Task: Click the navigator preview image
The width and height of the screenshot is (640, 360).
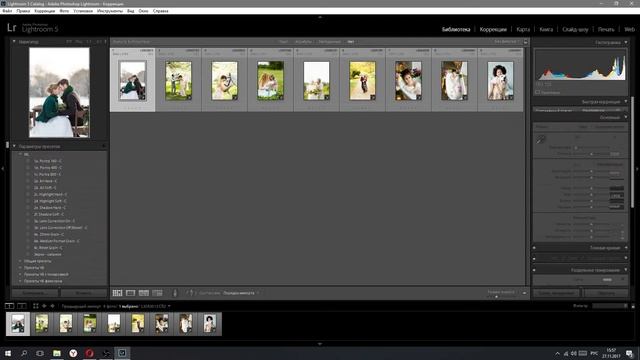Action: tap(59, 92)
